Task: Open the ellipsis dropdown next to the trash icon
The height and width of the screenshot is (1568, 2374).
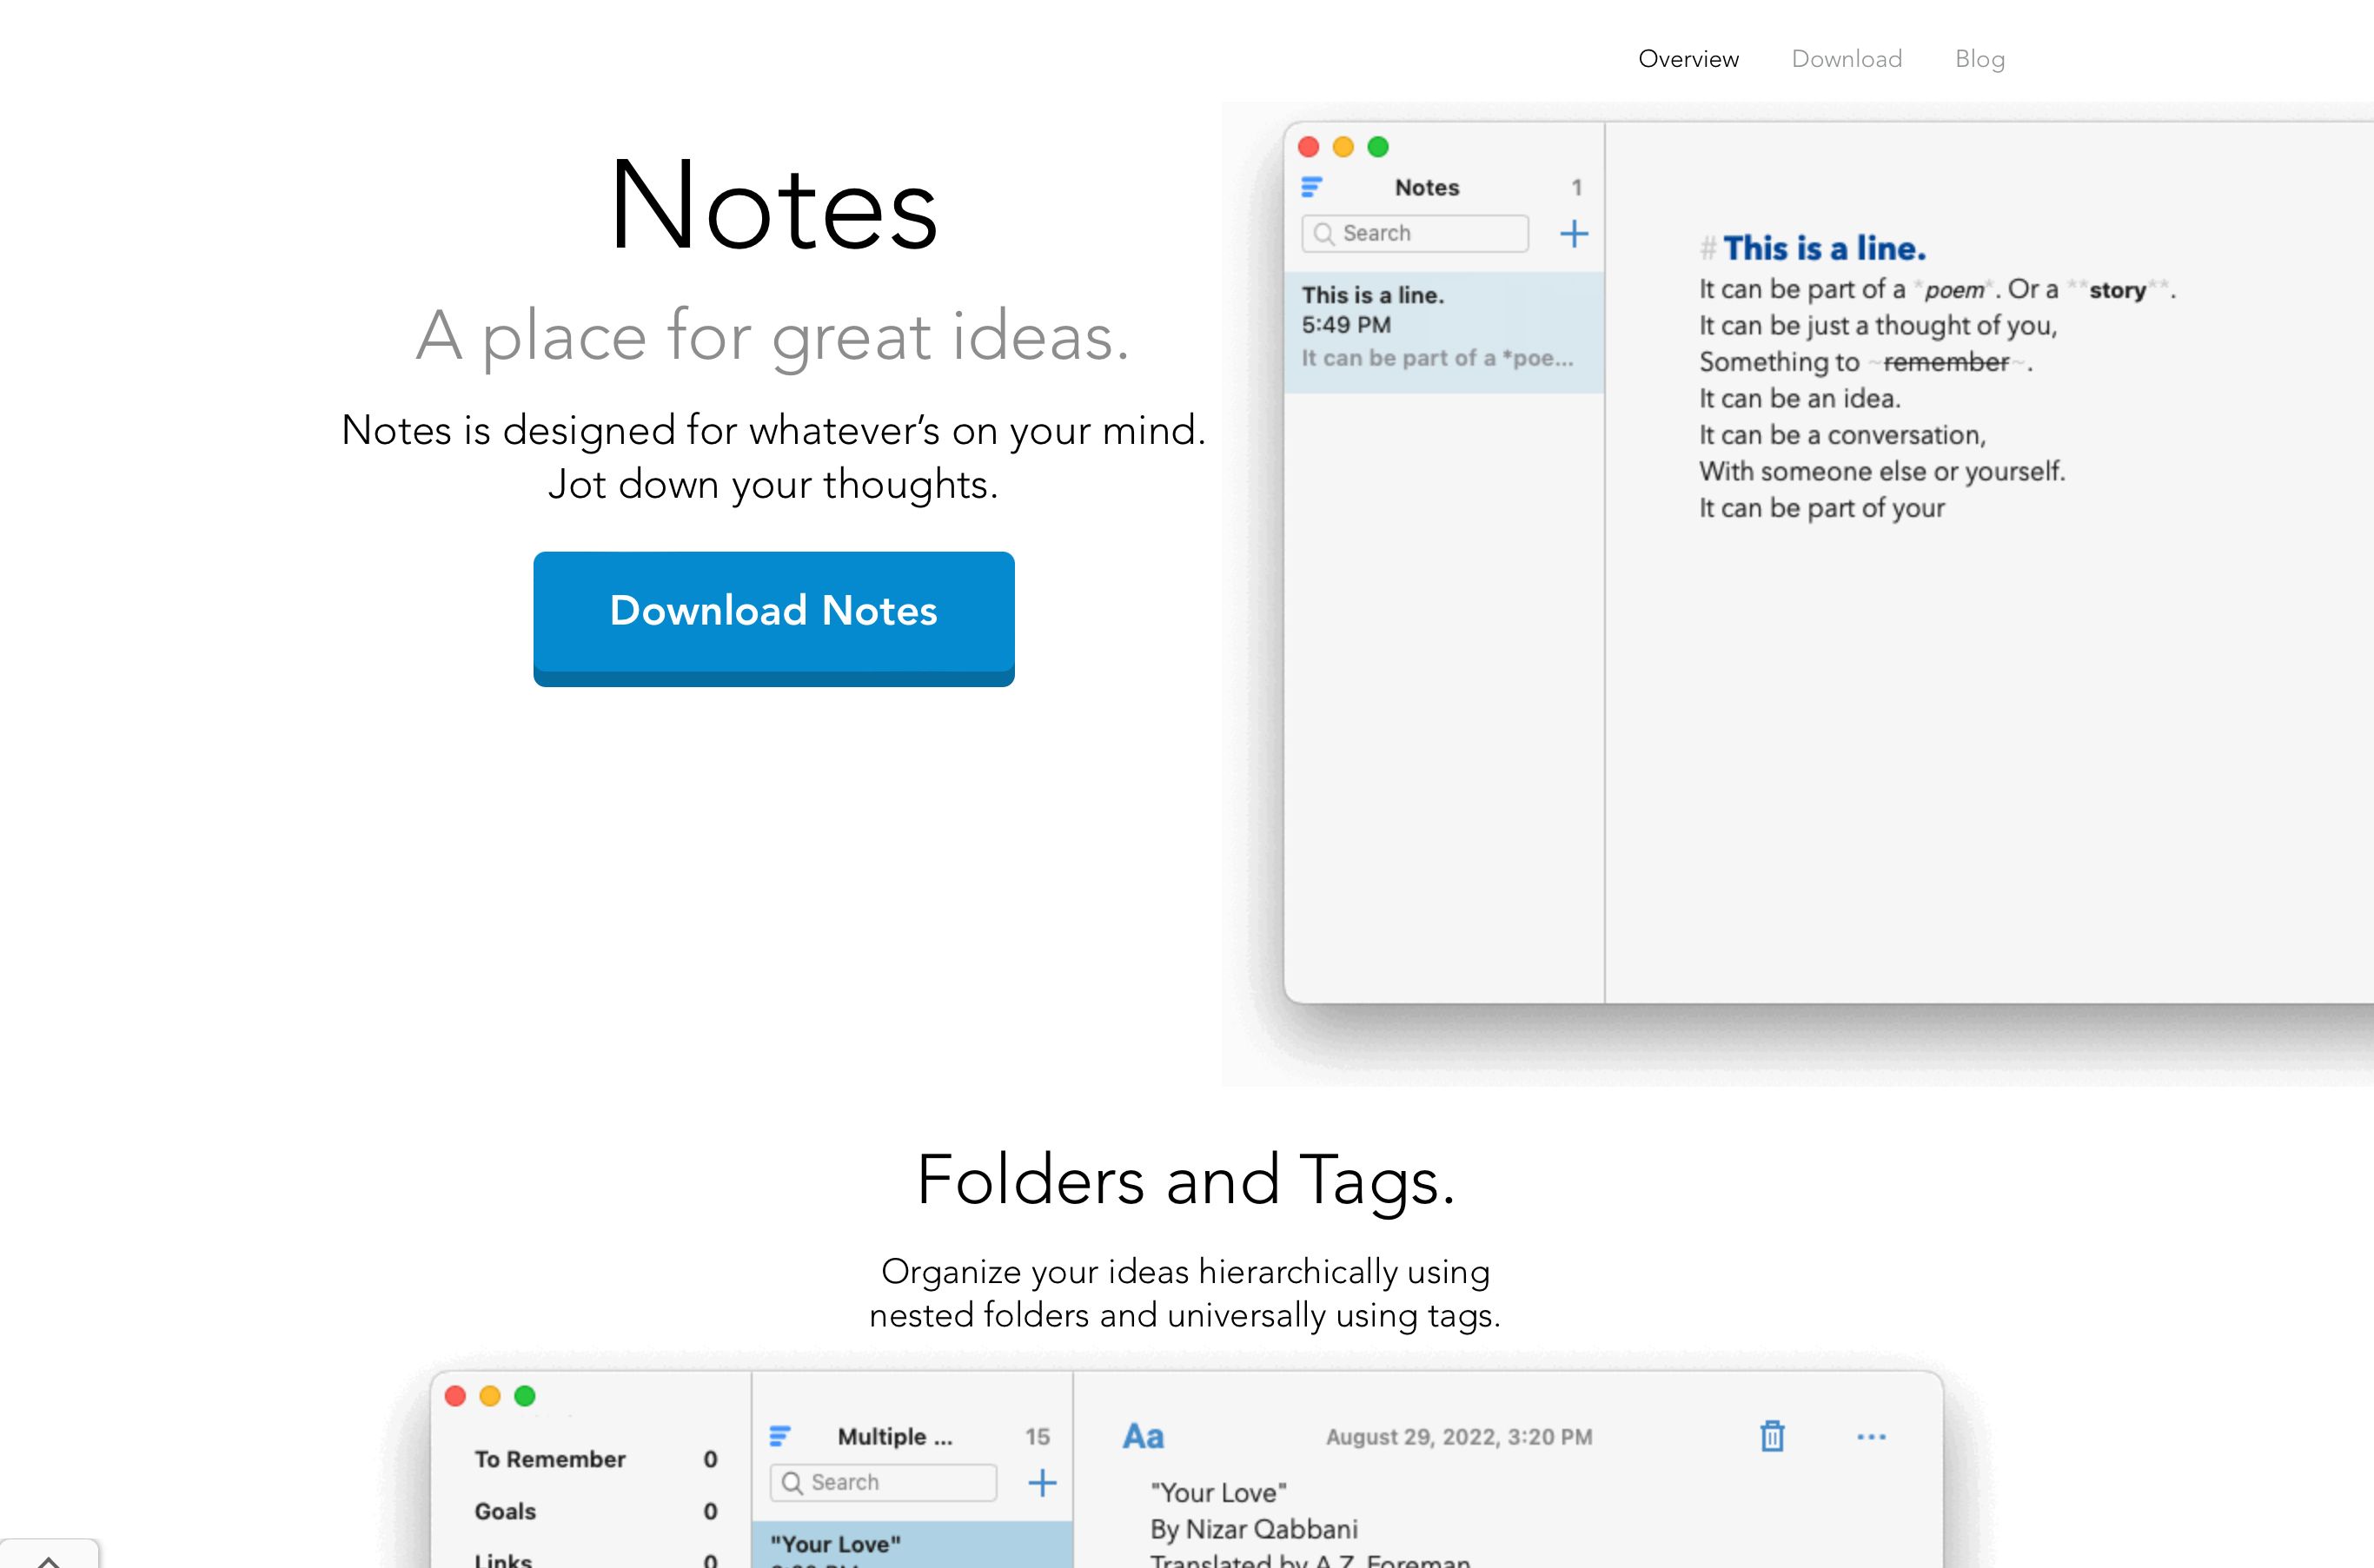Action: click(x=1872, y=1436)
